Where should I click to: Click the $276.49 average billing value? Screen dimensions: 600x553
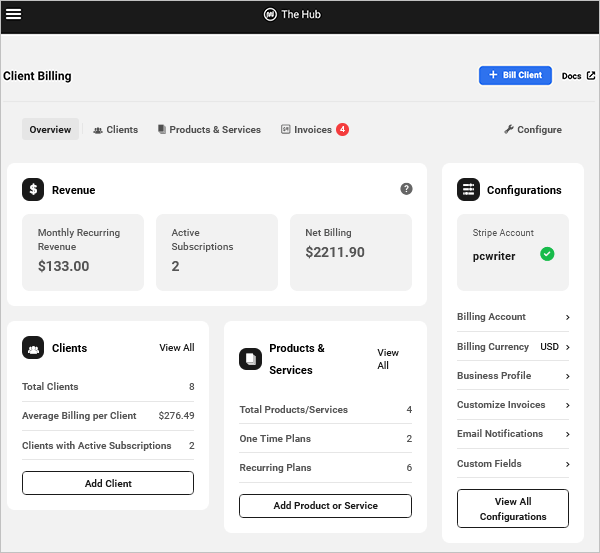[176, 416]
